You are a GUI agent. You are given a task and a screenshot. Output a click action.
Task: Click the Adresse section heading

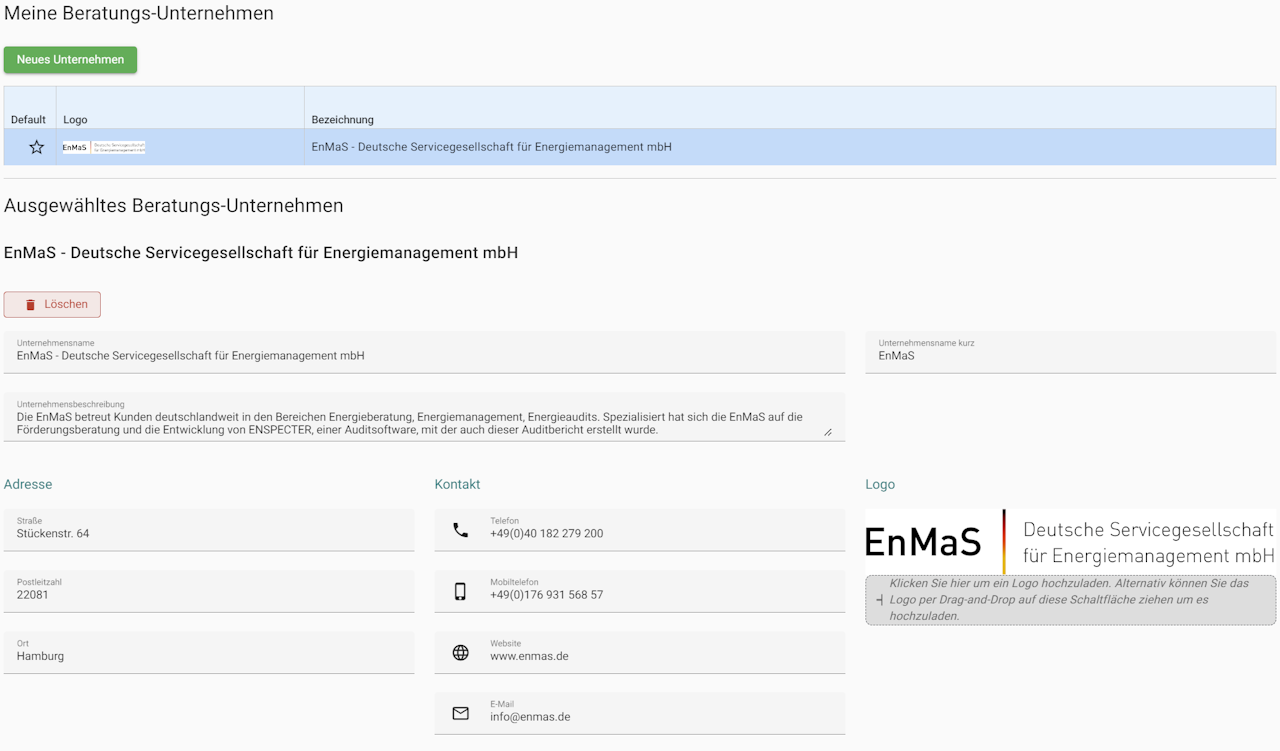(28, 484)
